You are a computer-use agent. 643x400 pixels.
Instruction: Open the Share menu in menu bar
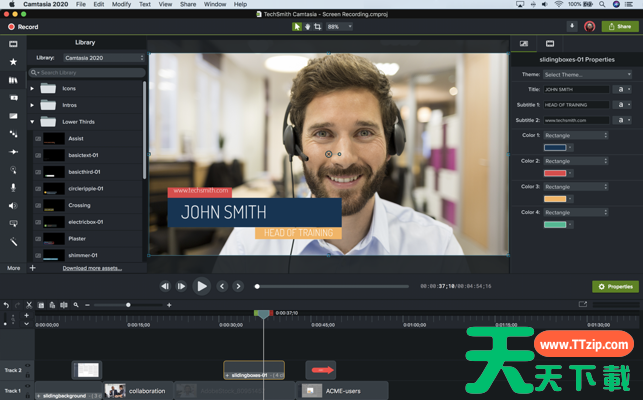point(188,5)
